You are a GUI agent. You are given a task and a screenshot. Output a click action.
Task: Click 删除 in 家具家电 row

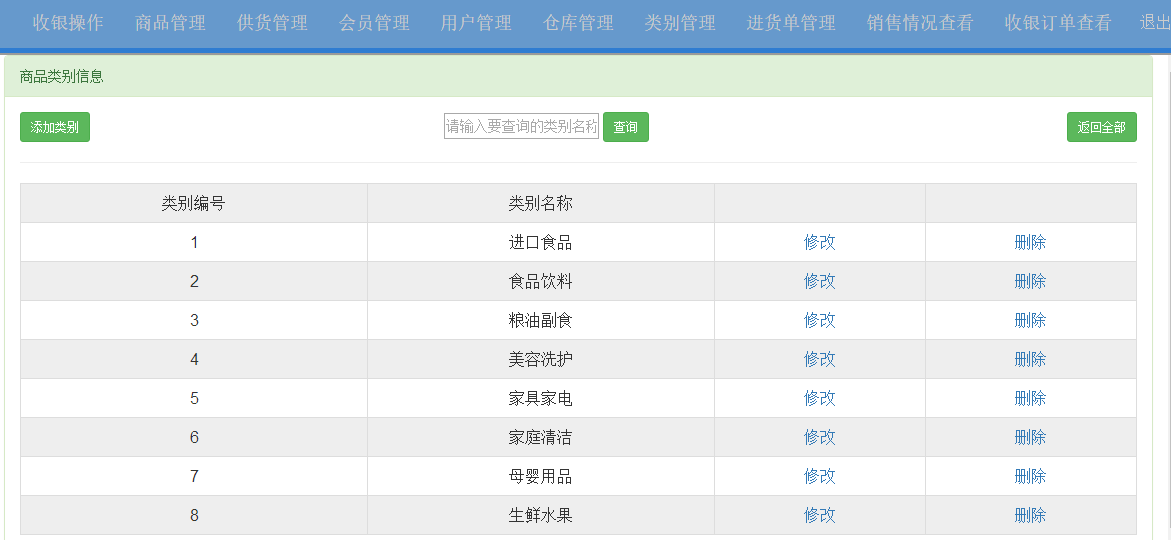(x=1030, y=398)
